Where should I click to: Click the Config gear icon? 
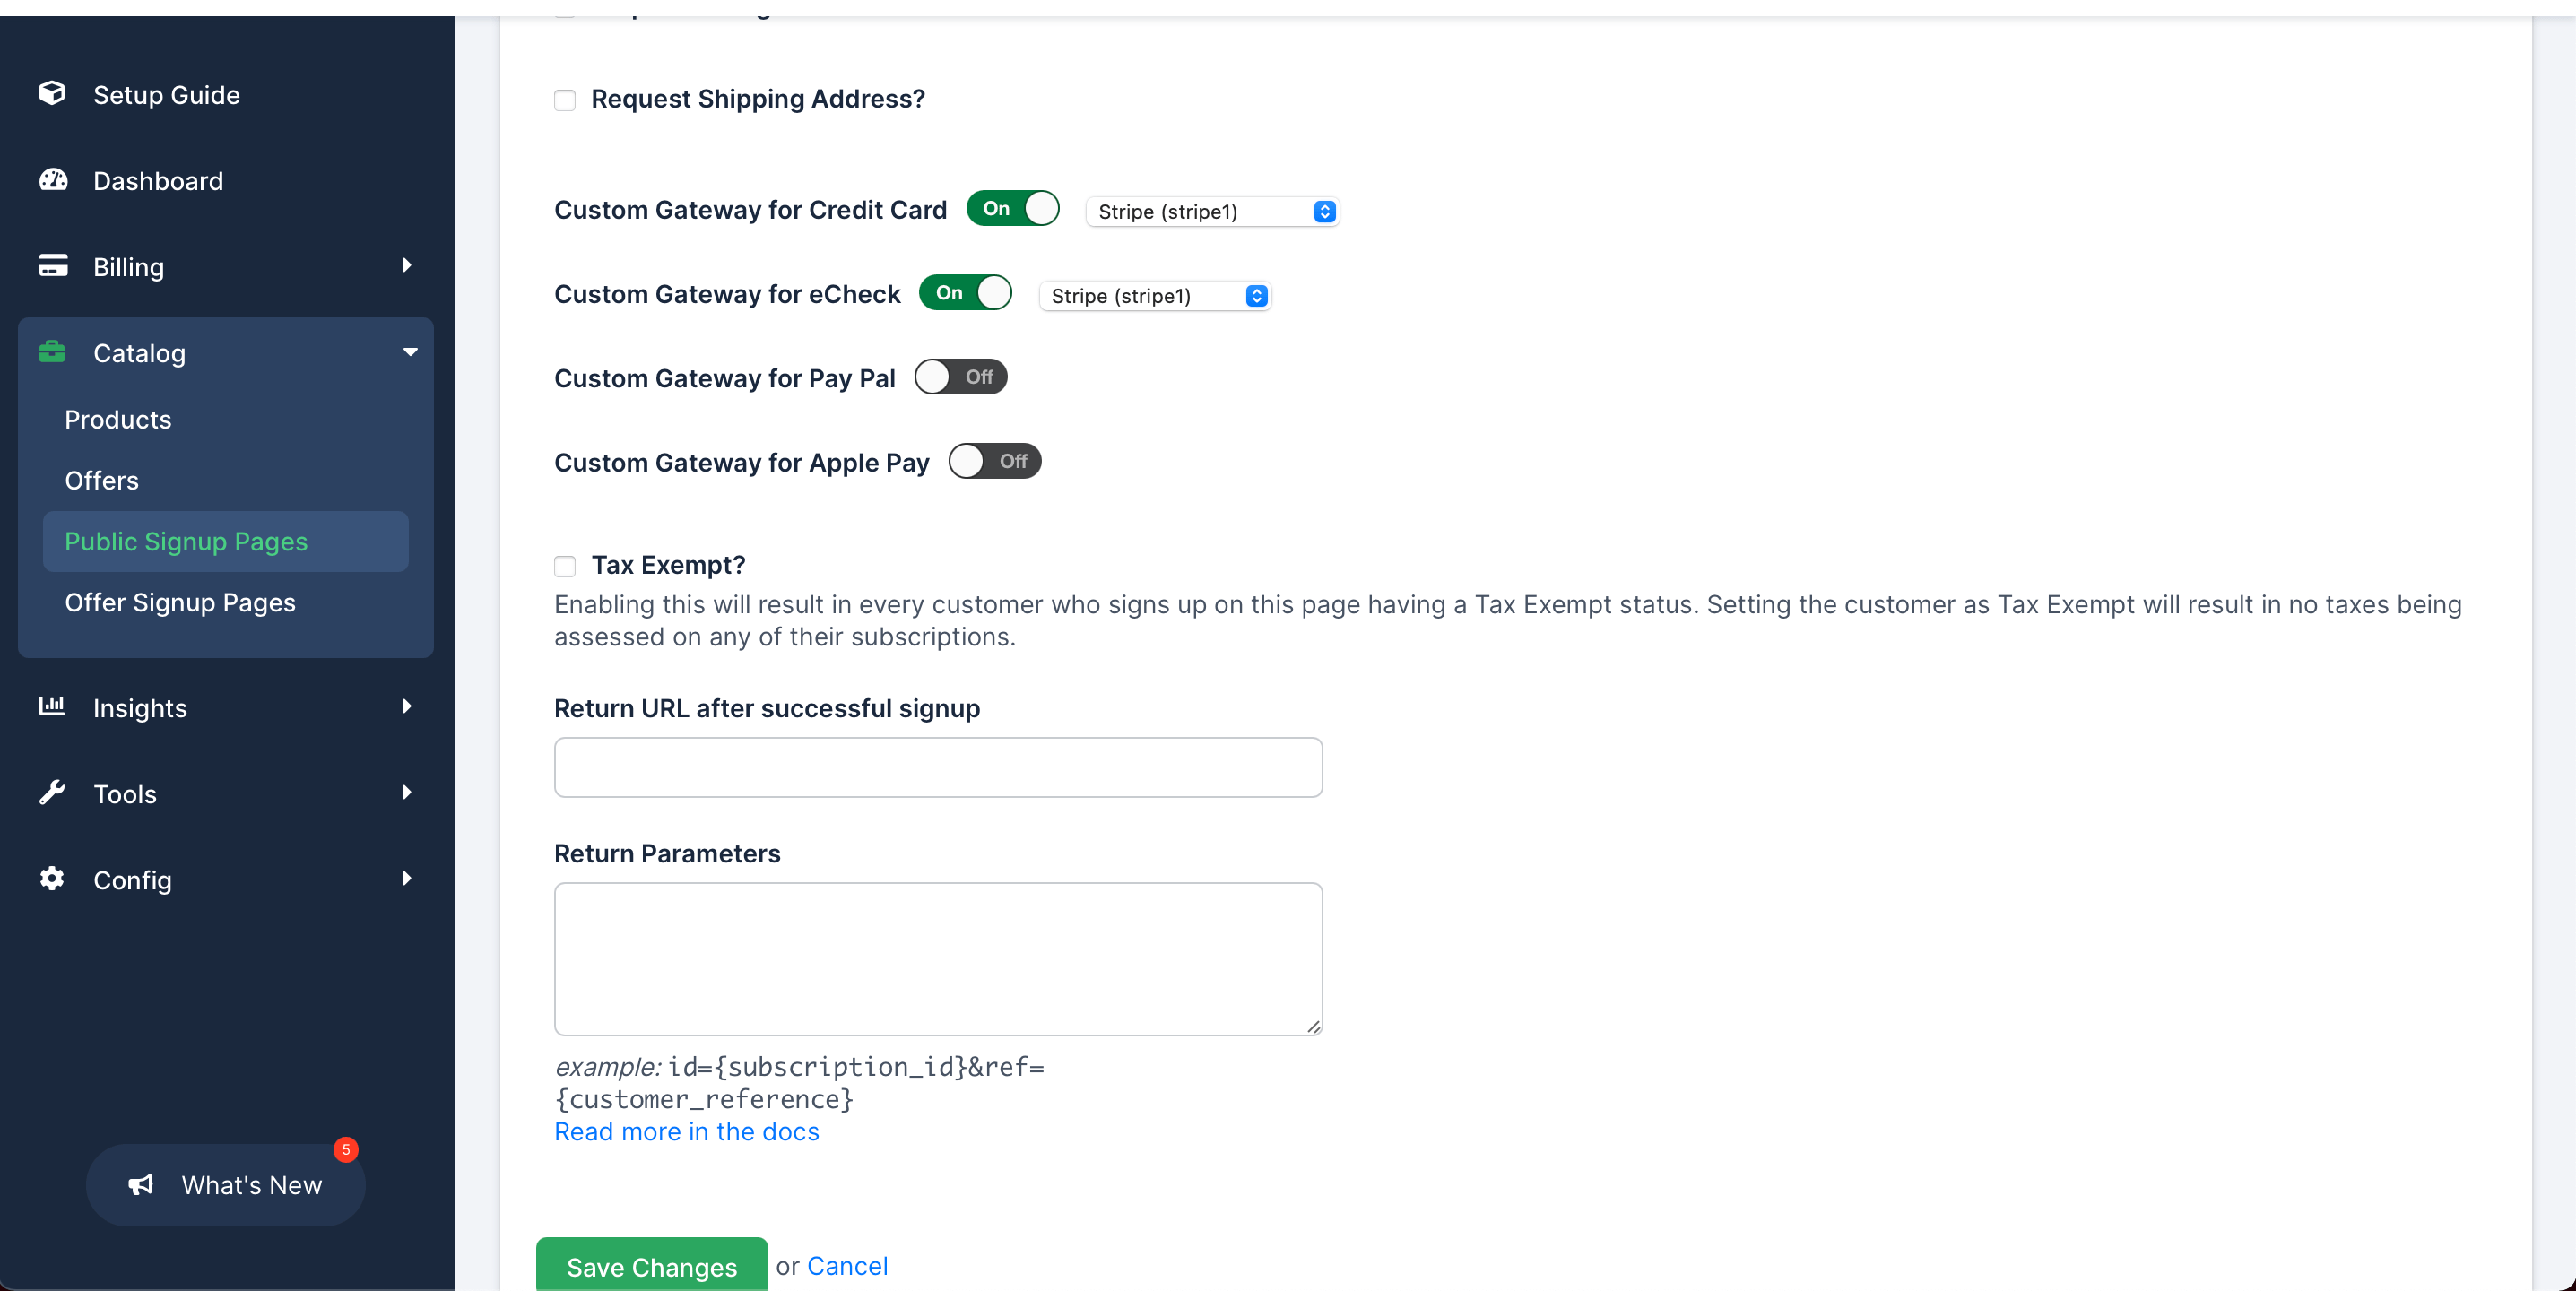tap(52, 878)
